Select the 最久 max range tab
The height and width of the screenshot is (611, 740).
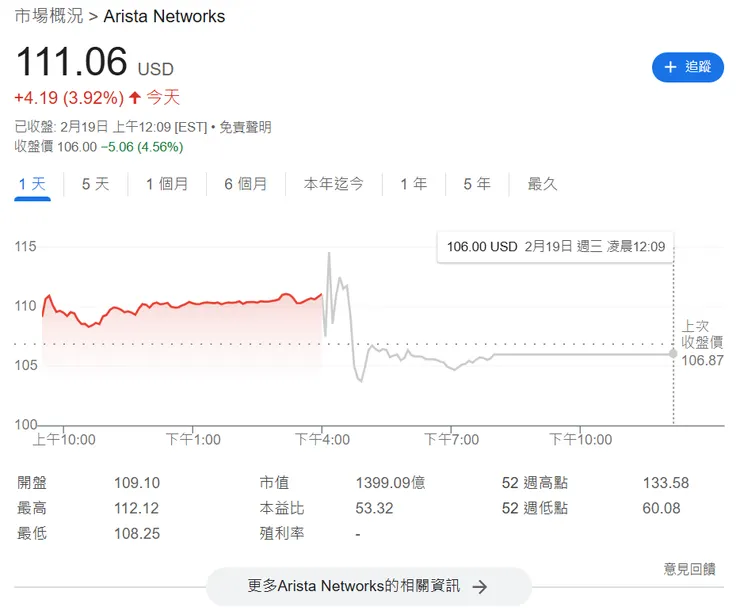click(542, 184)
